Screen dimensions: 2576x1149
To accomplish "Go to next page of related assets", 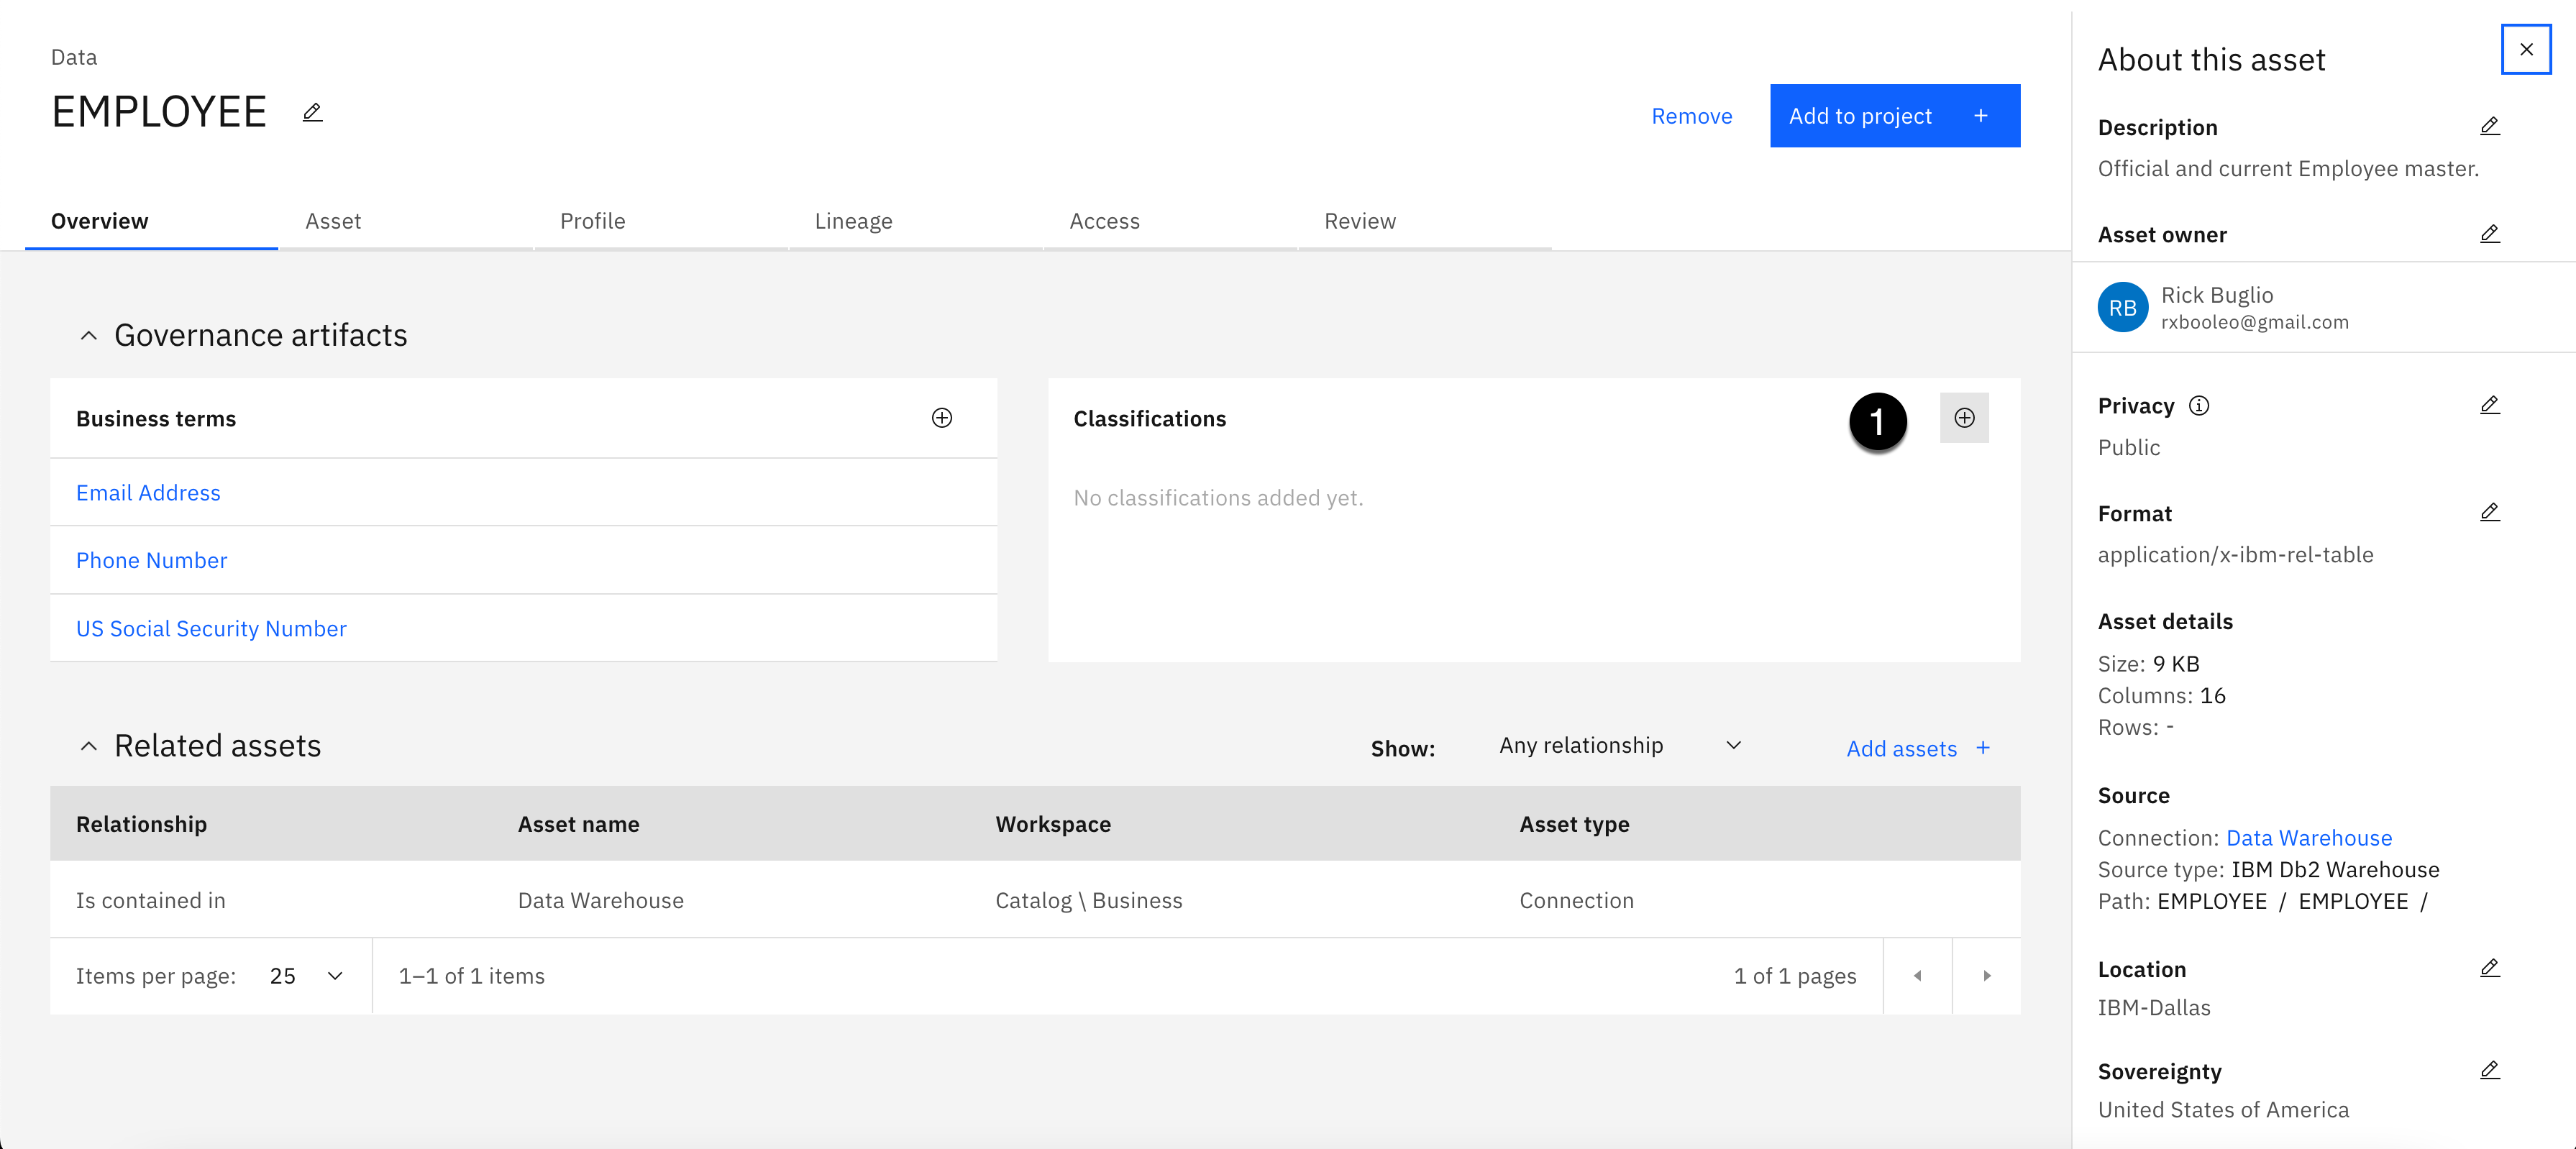I will 1986,976.
